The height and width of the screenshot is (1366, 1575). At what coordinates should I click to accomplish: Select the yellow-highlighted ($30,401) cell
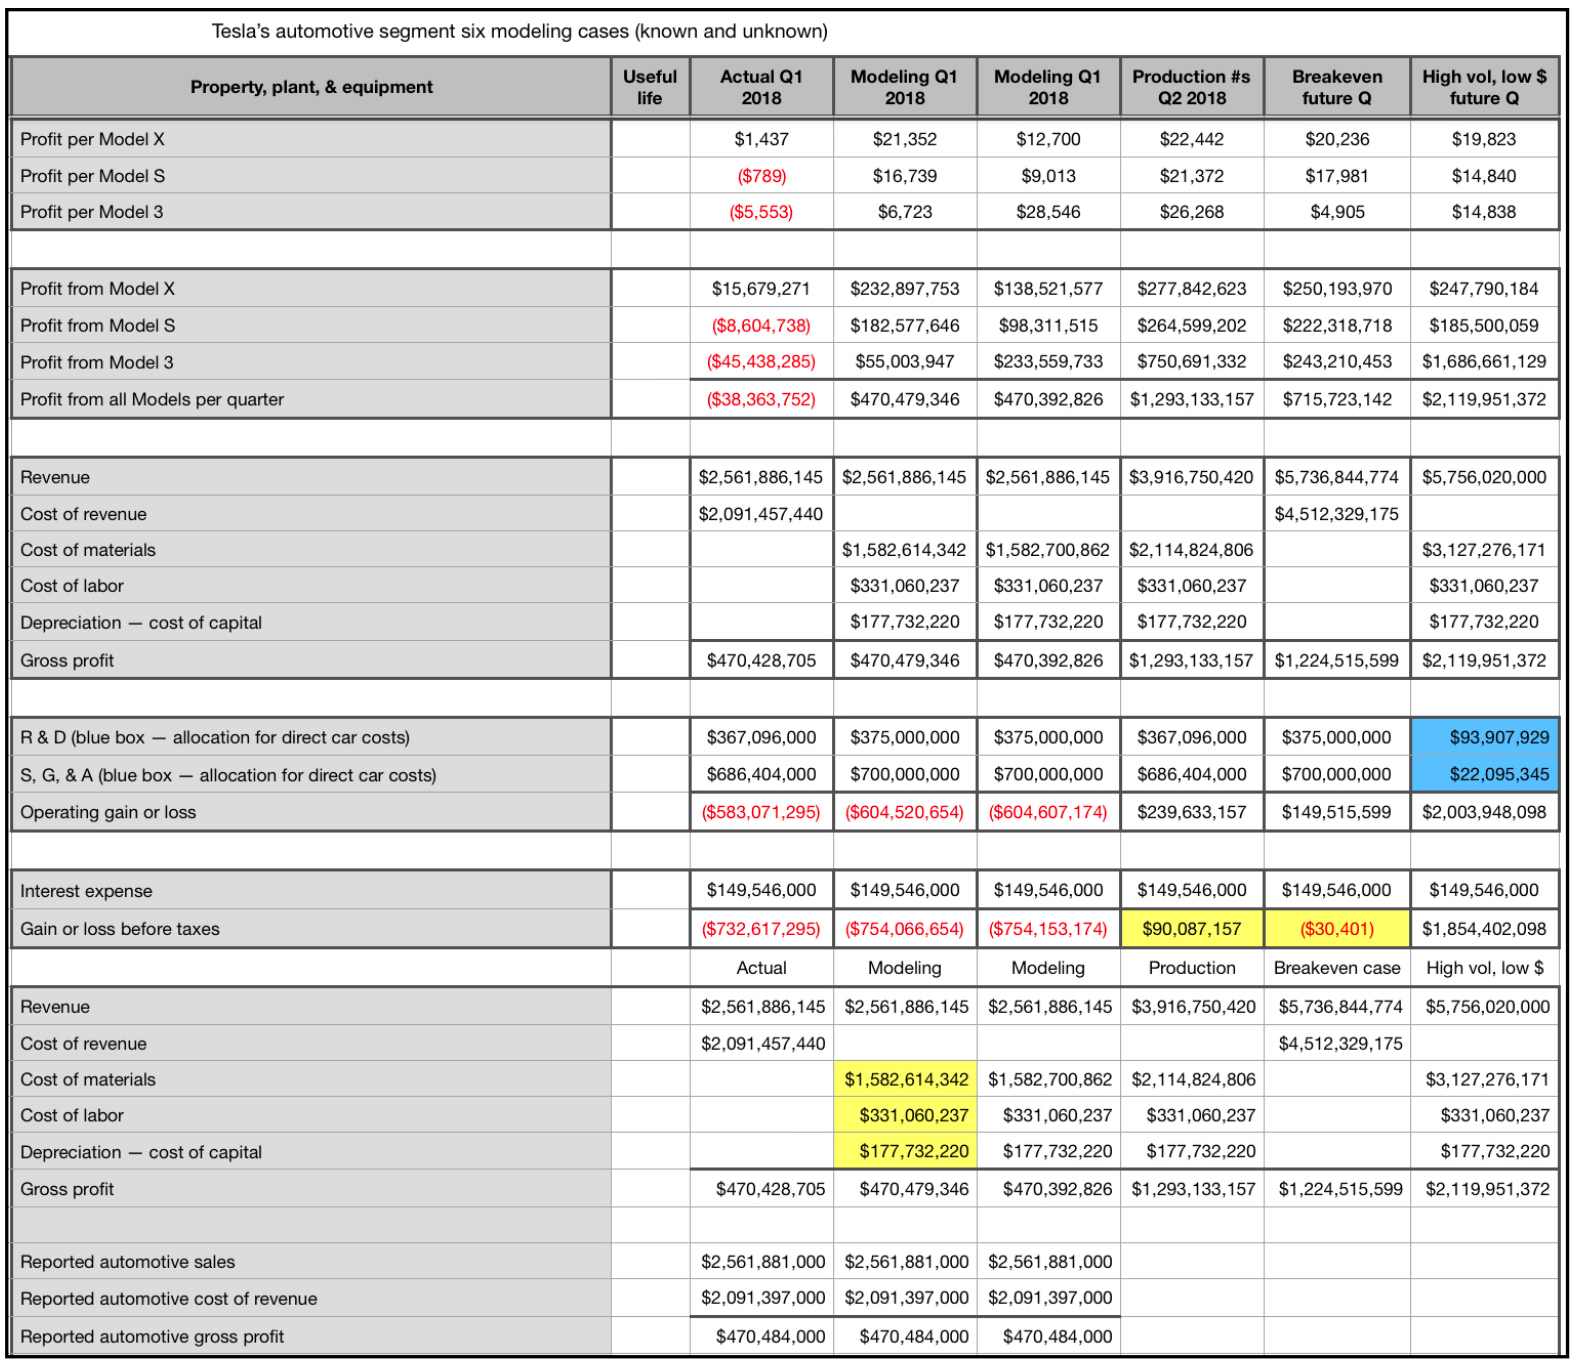coord(1337,929)
